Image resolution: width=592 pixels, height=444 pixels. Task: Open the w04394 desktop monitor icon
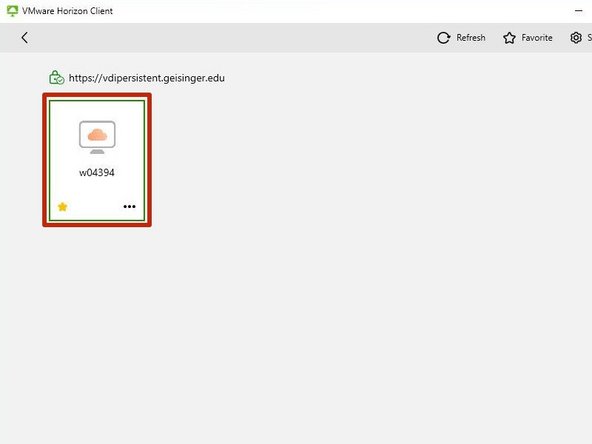(97, 137)
